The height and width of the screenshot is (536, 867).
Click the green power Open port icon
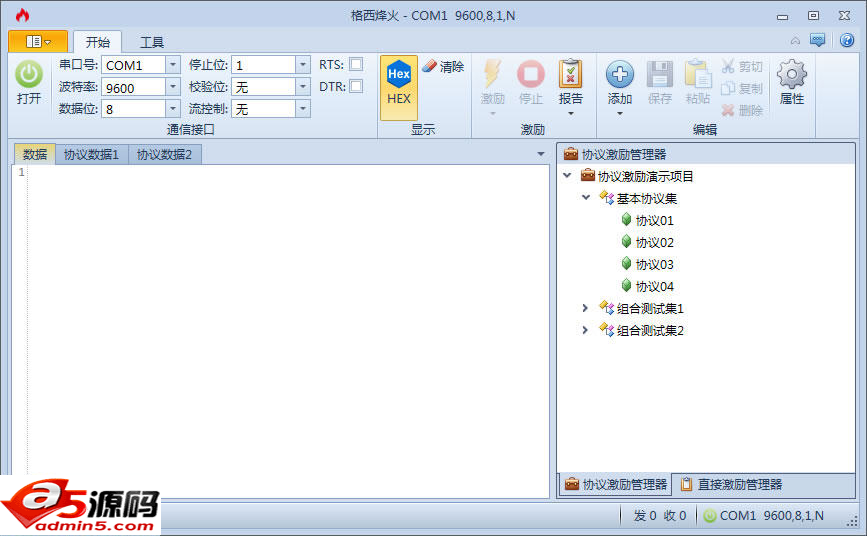(x=29, y=74)
